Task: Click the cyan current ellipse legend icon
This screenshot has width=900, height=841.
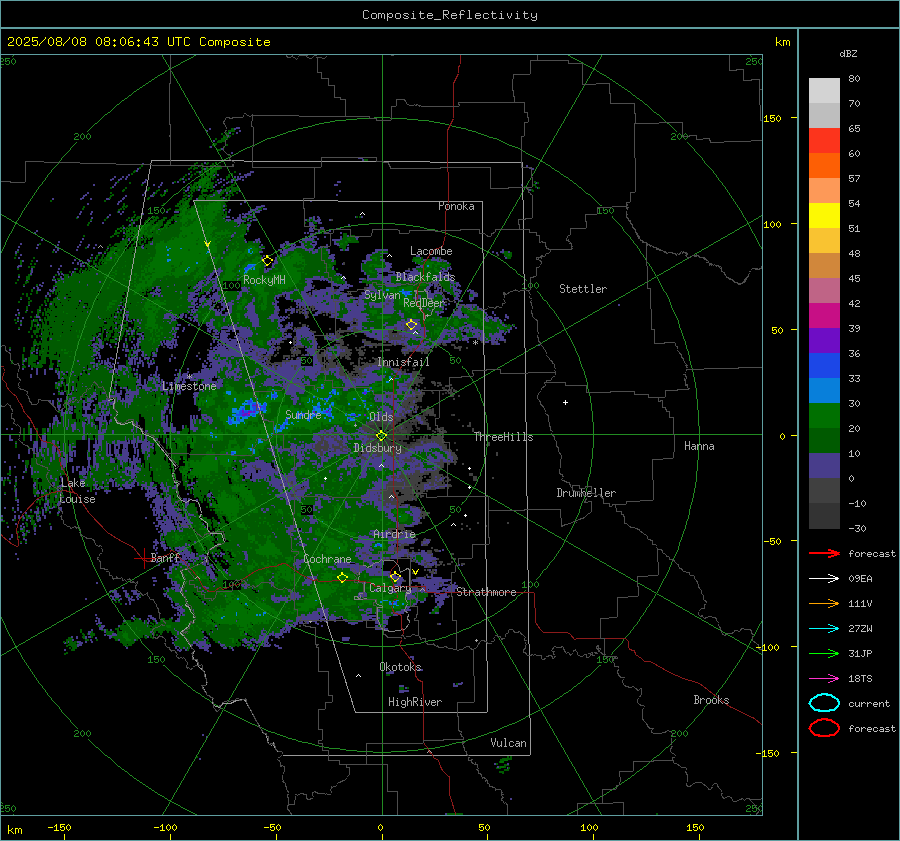Action: pyautogui.click(x=824, y=703)
